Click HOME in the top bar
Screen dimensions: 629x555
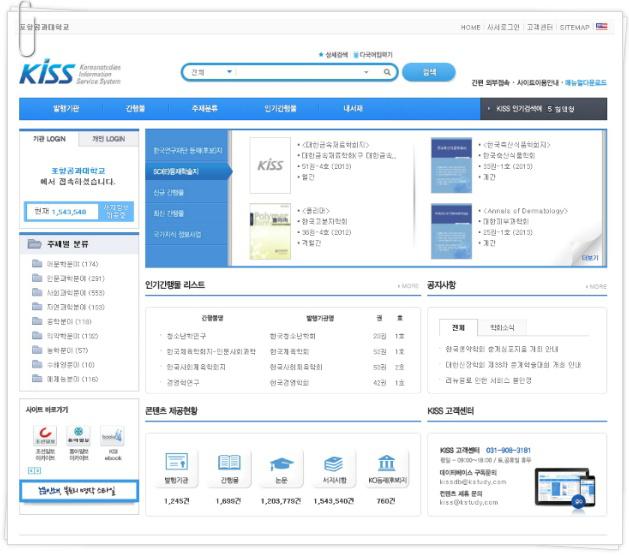point(470,27)
